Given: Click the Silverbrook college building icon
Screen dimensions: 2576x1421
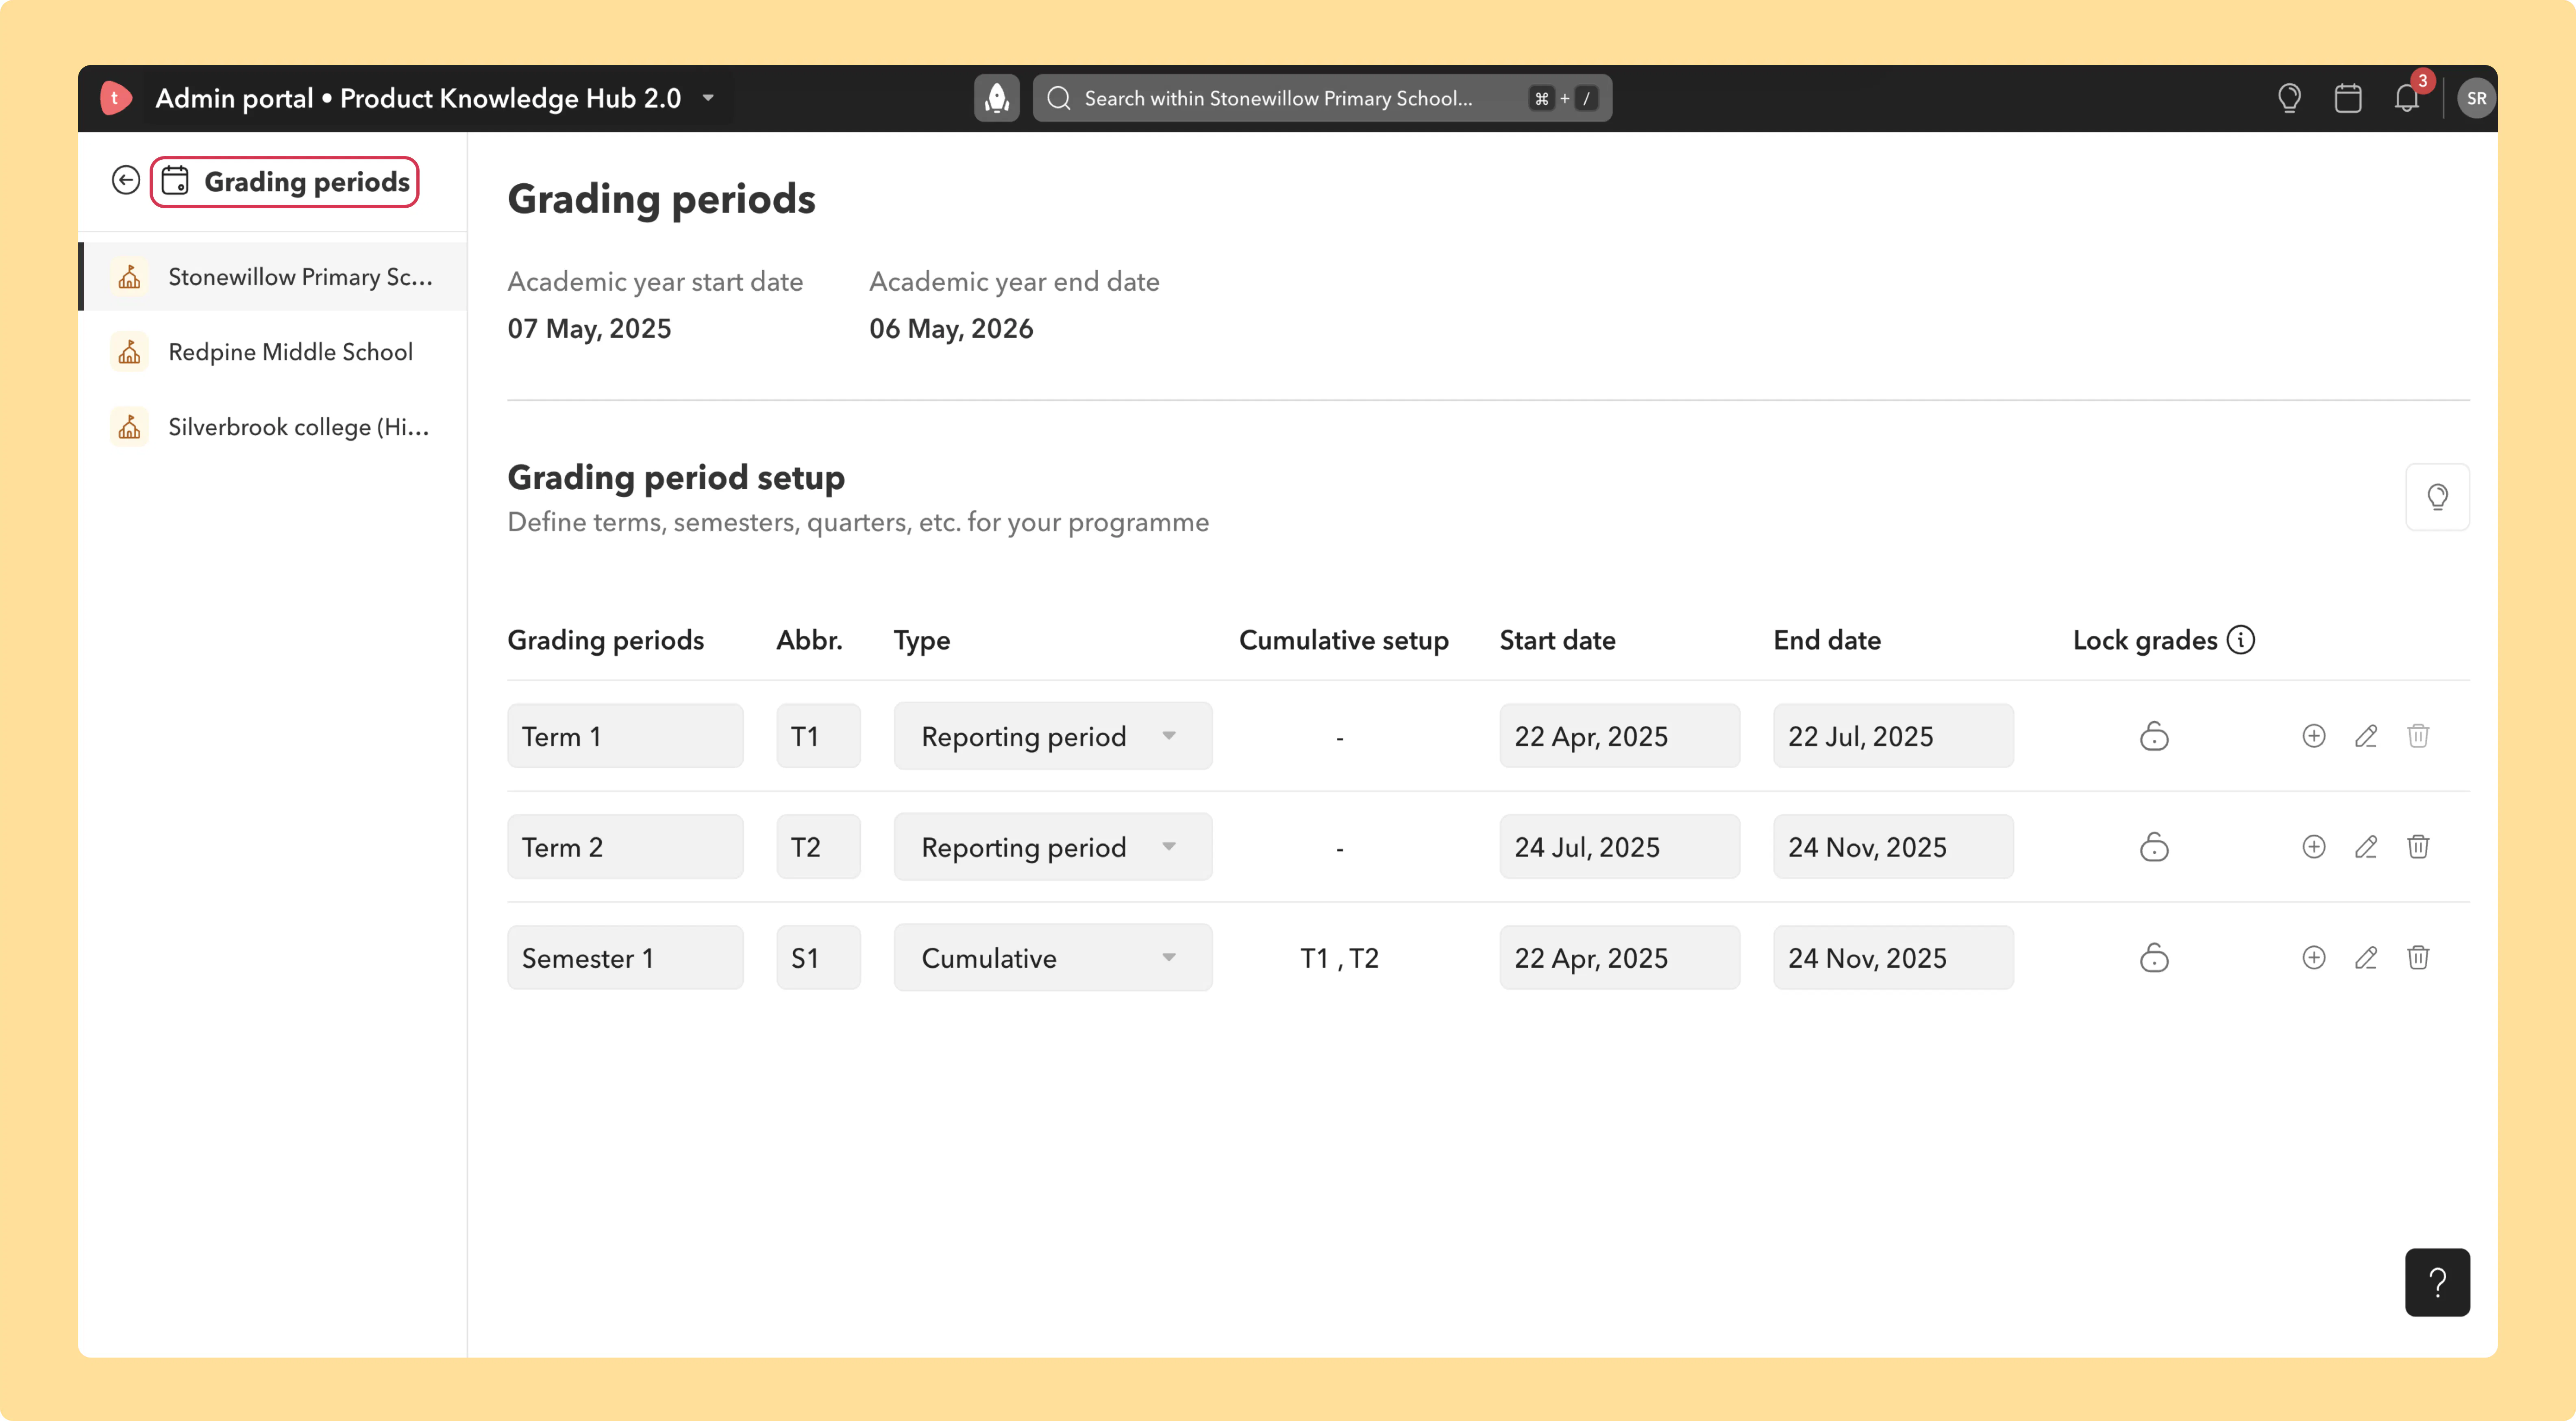Looking at the screenshot, I should [x=129, y=427].
